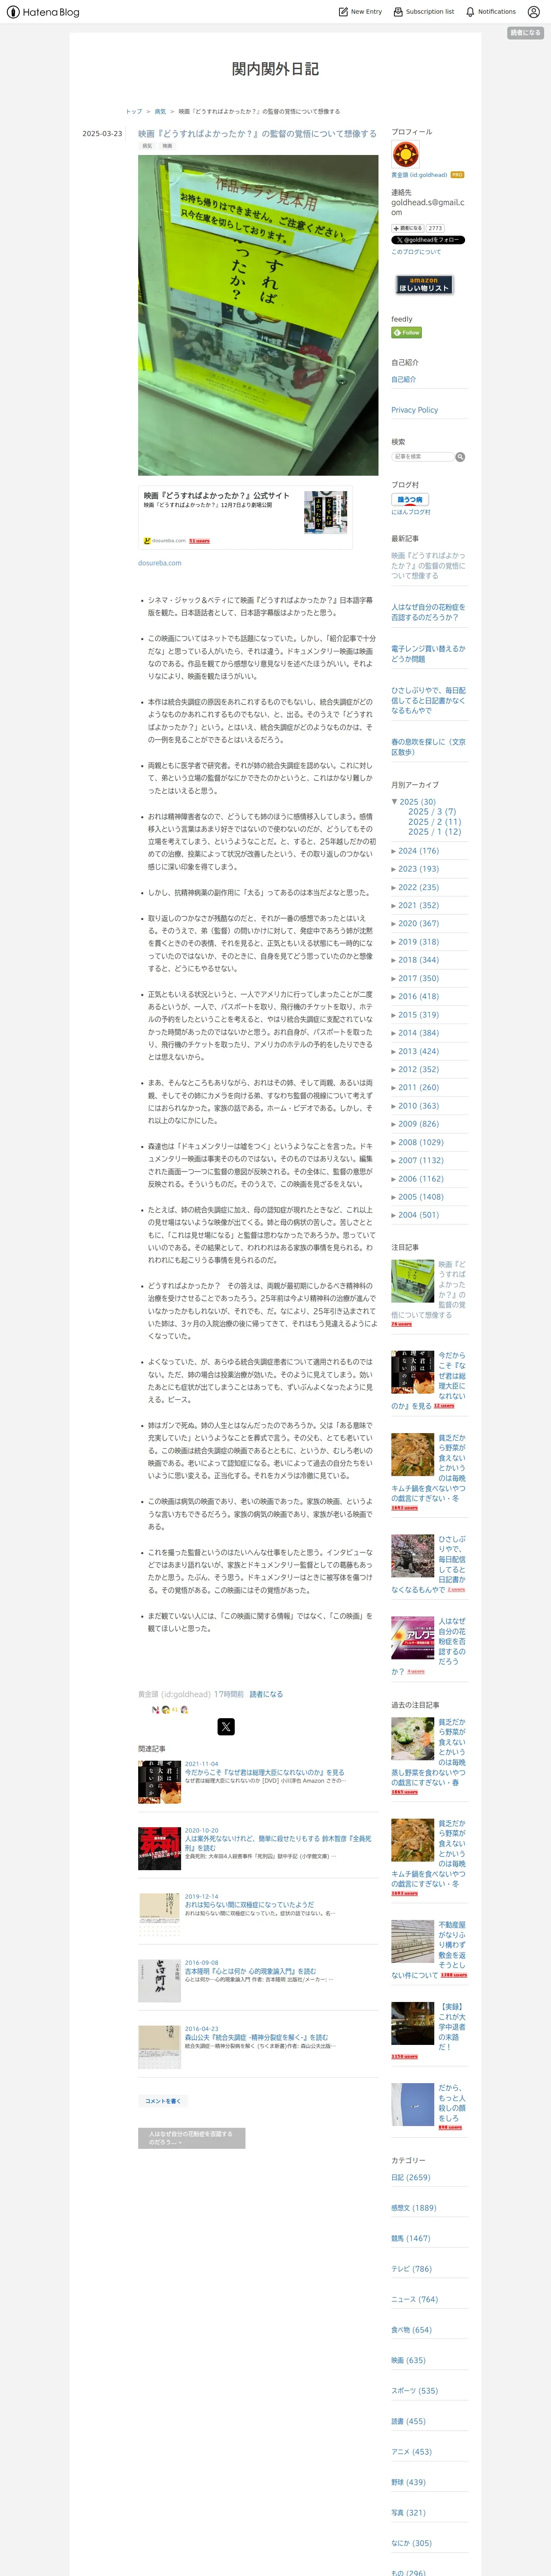Open the テレビ (786) category
This screenshot has height=2576, width=551.
pos(411,2268)
